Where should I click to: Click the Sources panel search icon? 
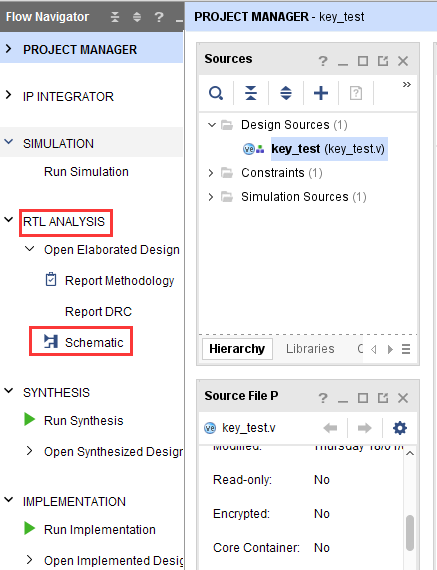(216, 93)
